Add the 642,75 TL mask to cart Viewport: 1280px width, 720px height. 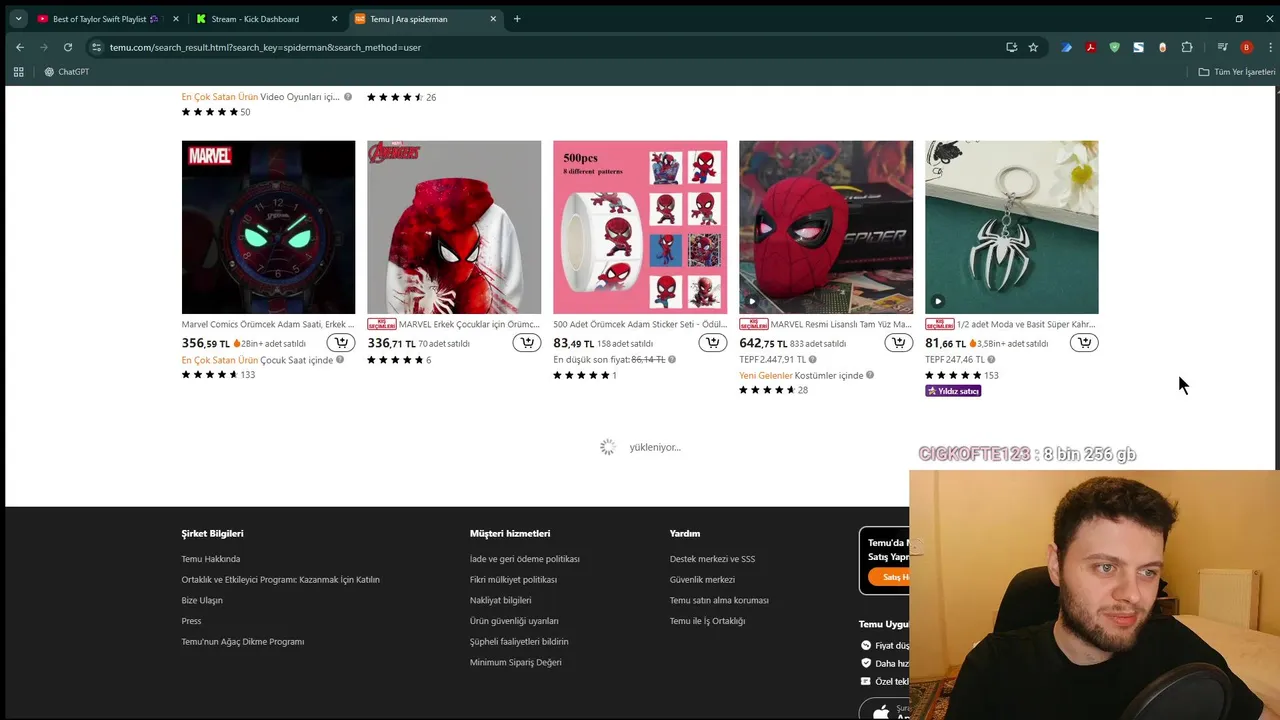(899, 343)
